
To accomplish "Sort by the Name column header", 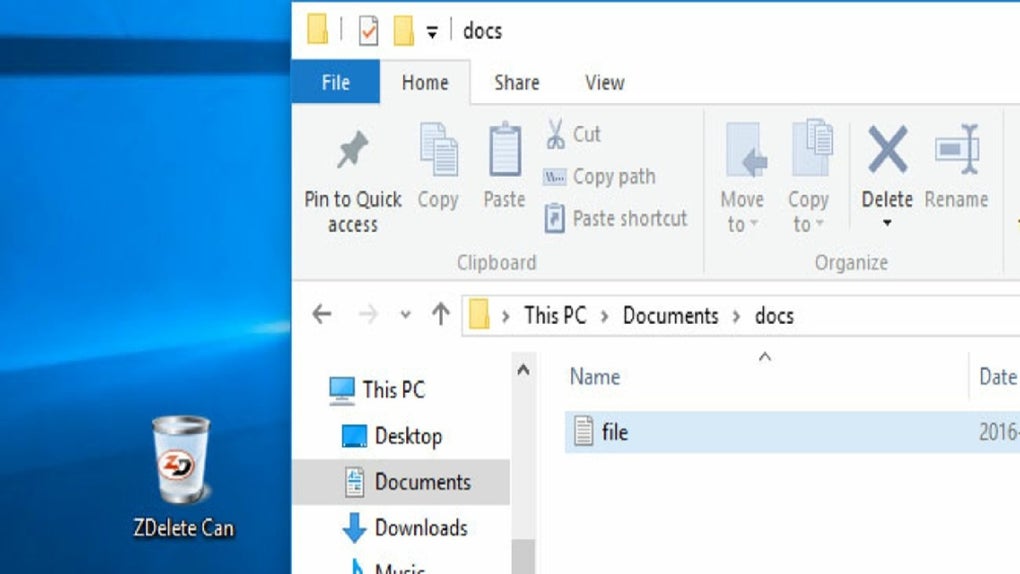I will [x=595, y=377].
